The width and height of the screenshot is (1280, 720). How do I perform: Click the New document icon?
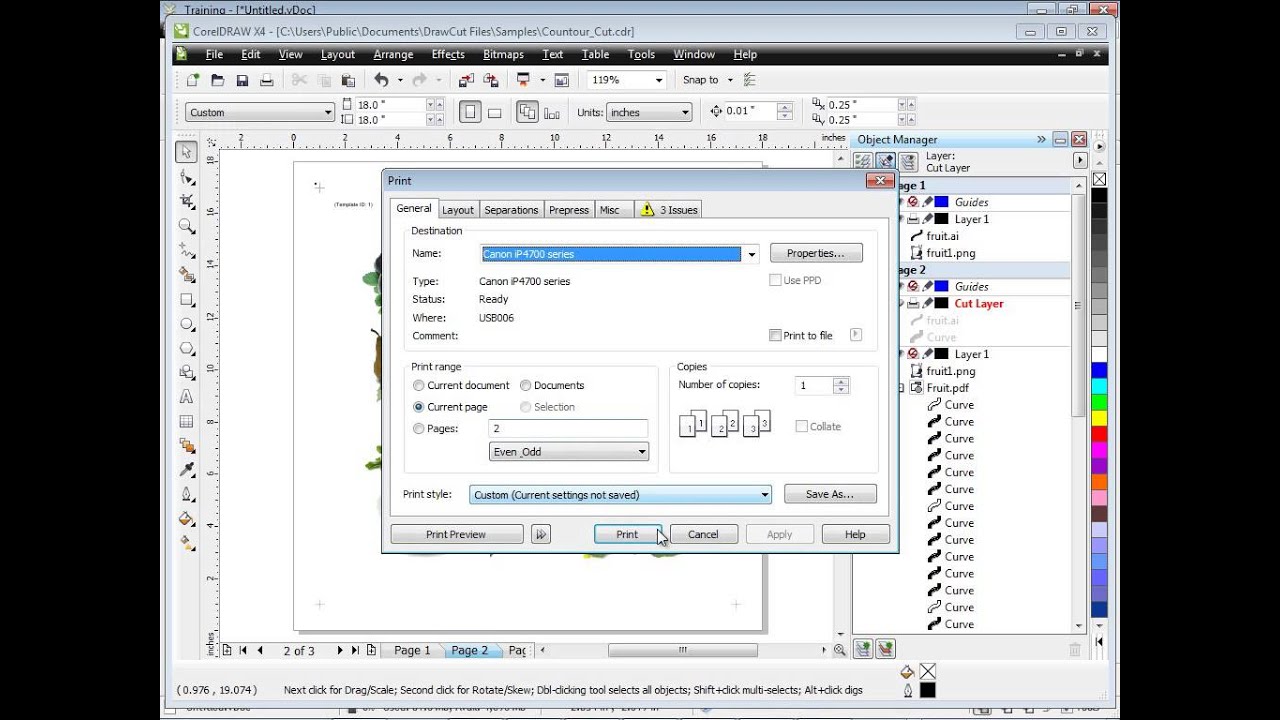[193, 80]
